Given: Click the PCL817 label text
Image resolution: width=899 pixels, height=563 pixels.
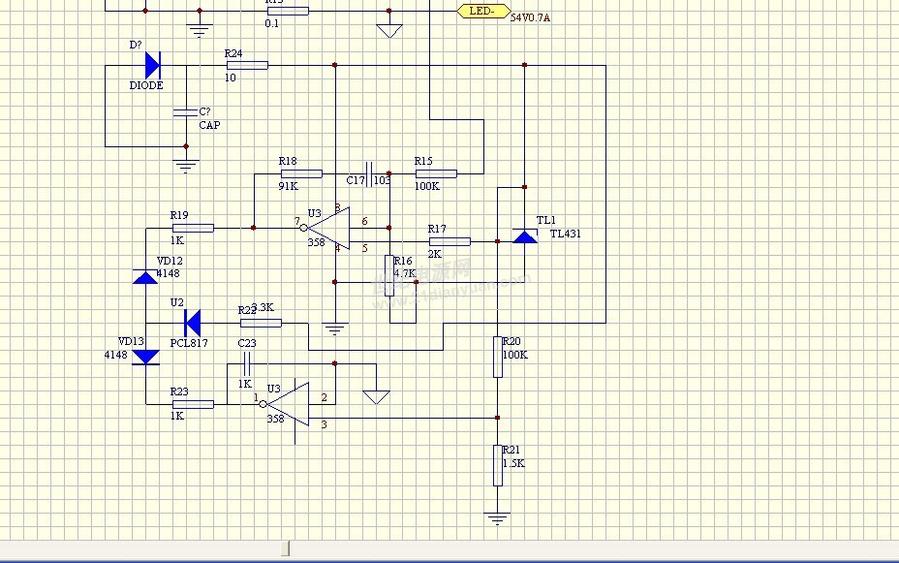Looking at the screenshot, I should click(x=189, y=343).
